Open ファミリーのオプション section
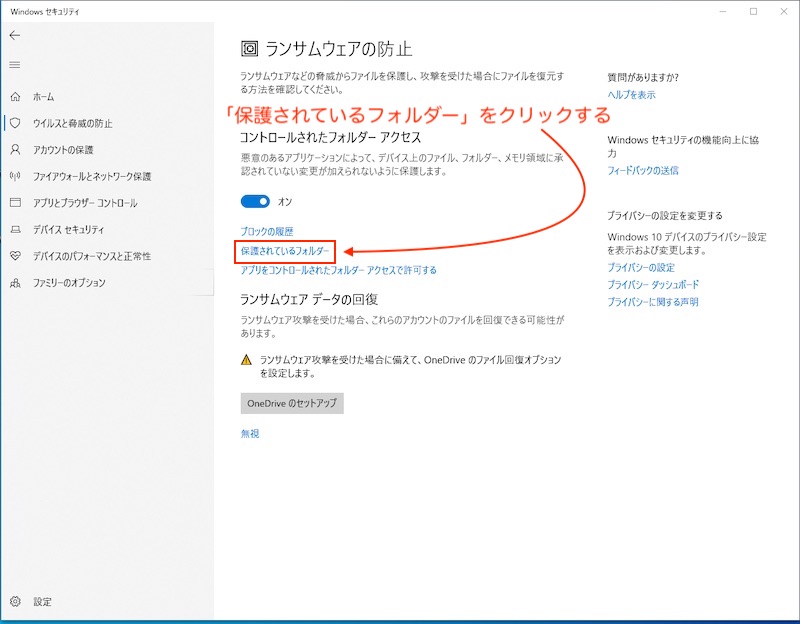 pyautogui.click(x=69, y=283)
